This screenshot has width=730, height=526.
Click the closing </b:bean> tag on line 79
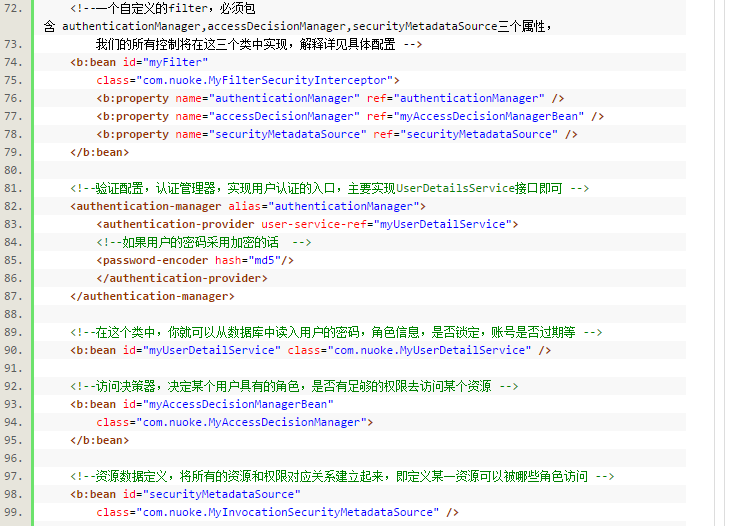click(100, 152)
